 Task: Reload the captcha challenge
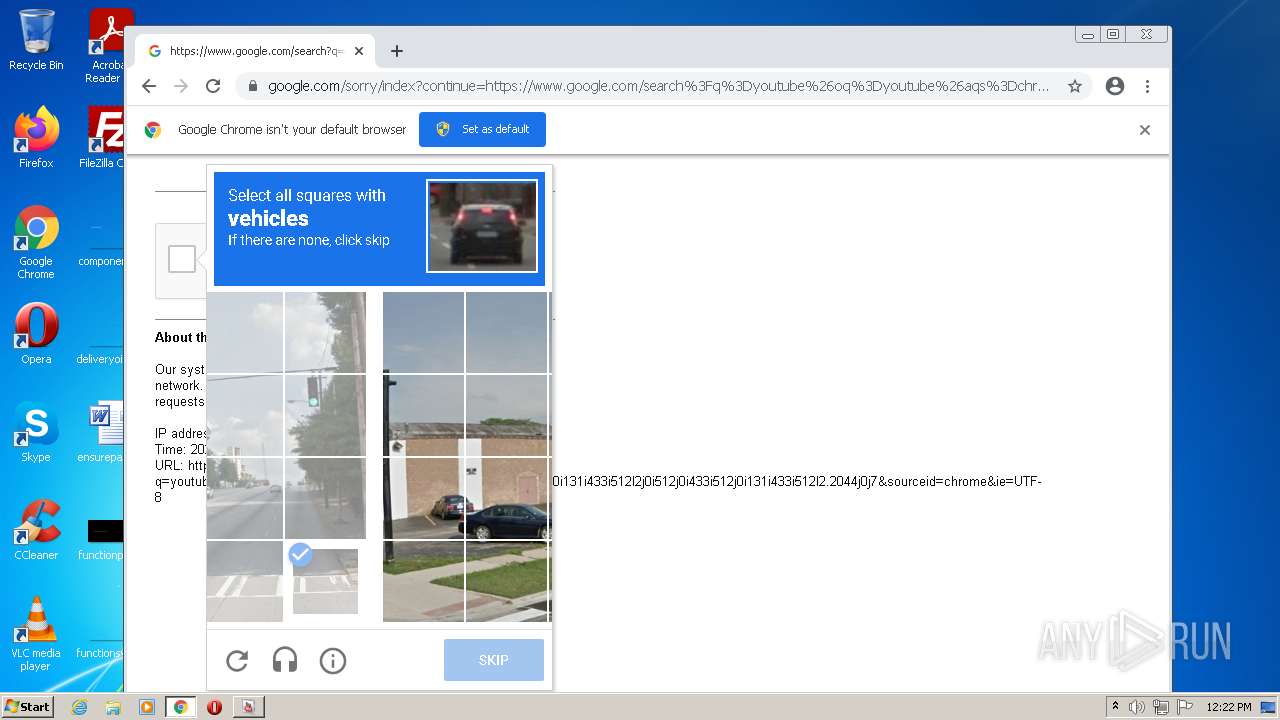[x=237, y=660]
